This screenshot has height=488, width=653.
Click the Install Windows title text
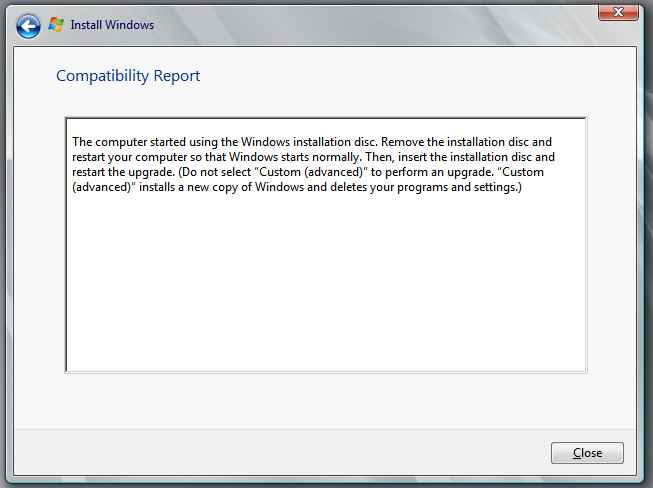[x=112, y=25]
